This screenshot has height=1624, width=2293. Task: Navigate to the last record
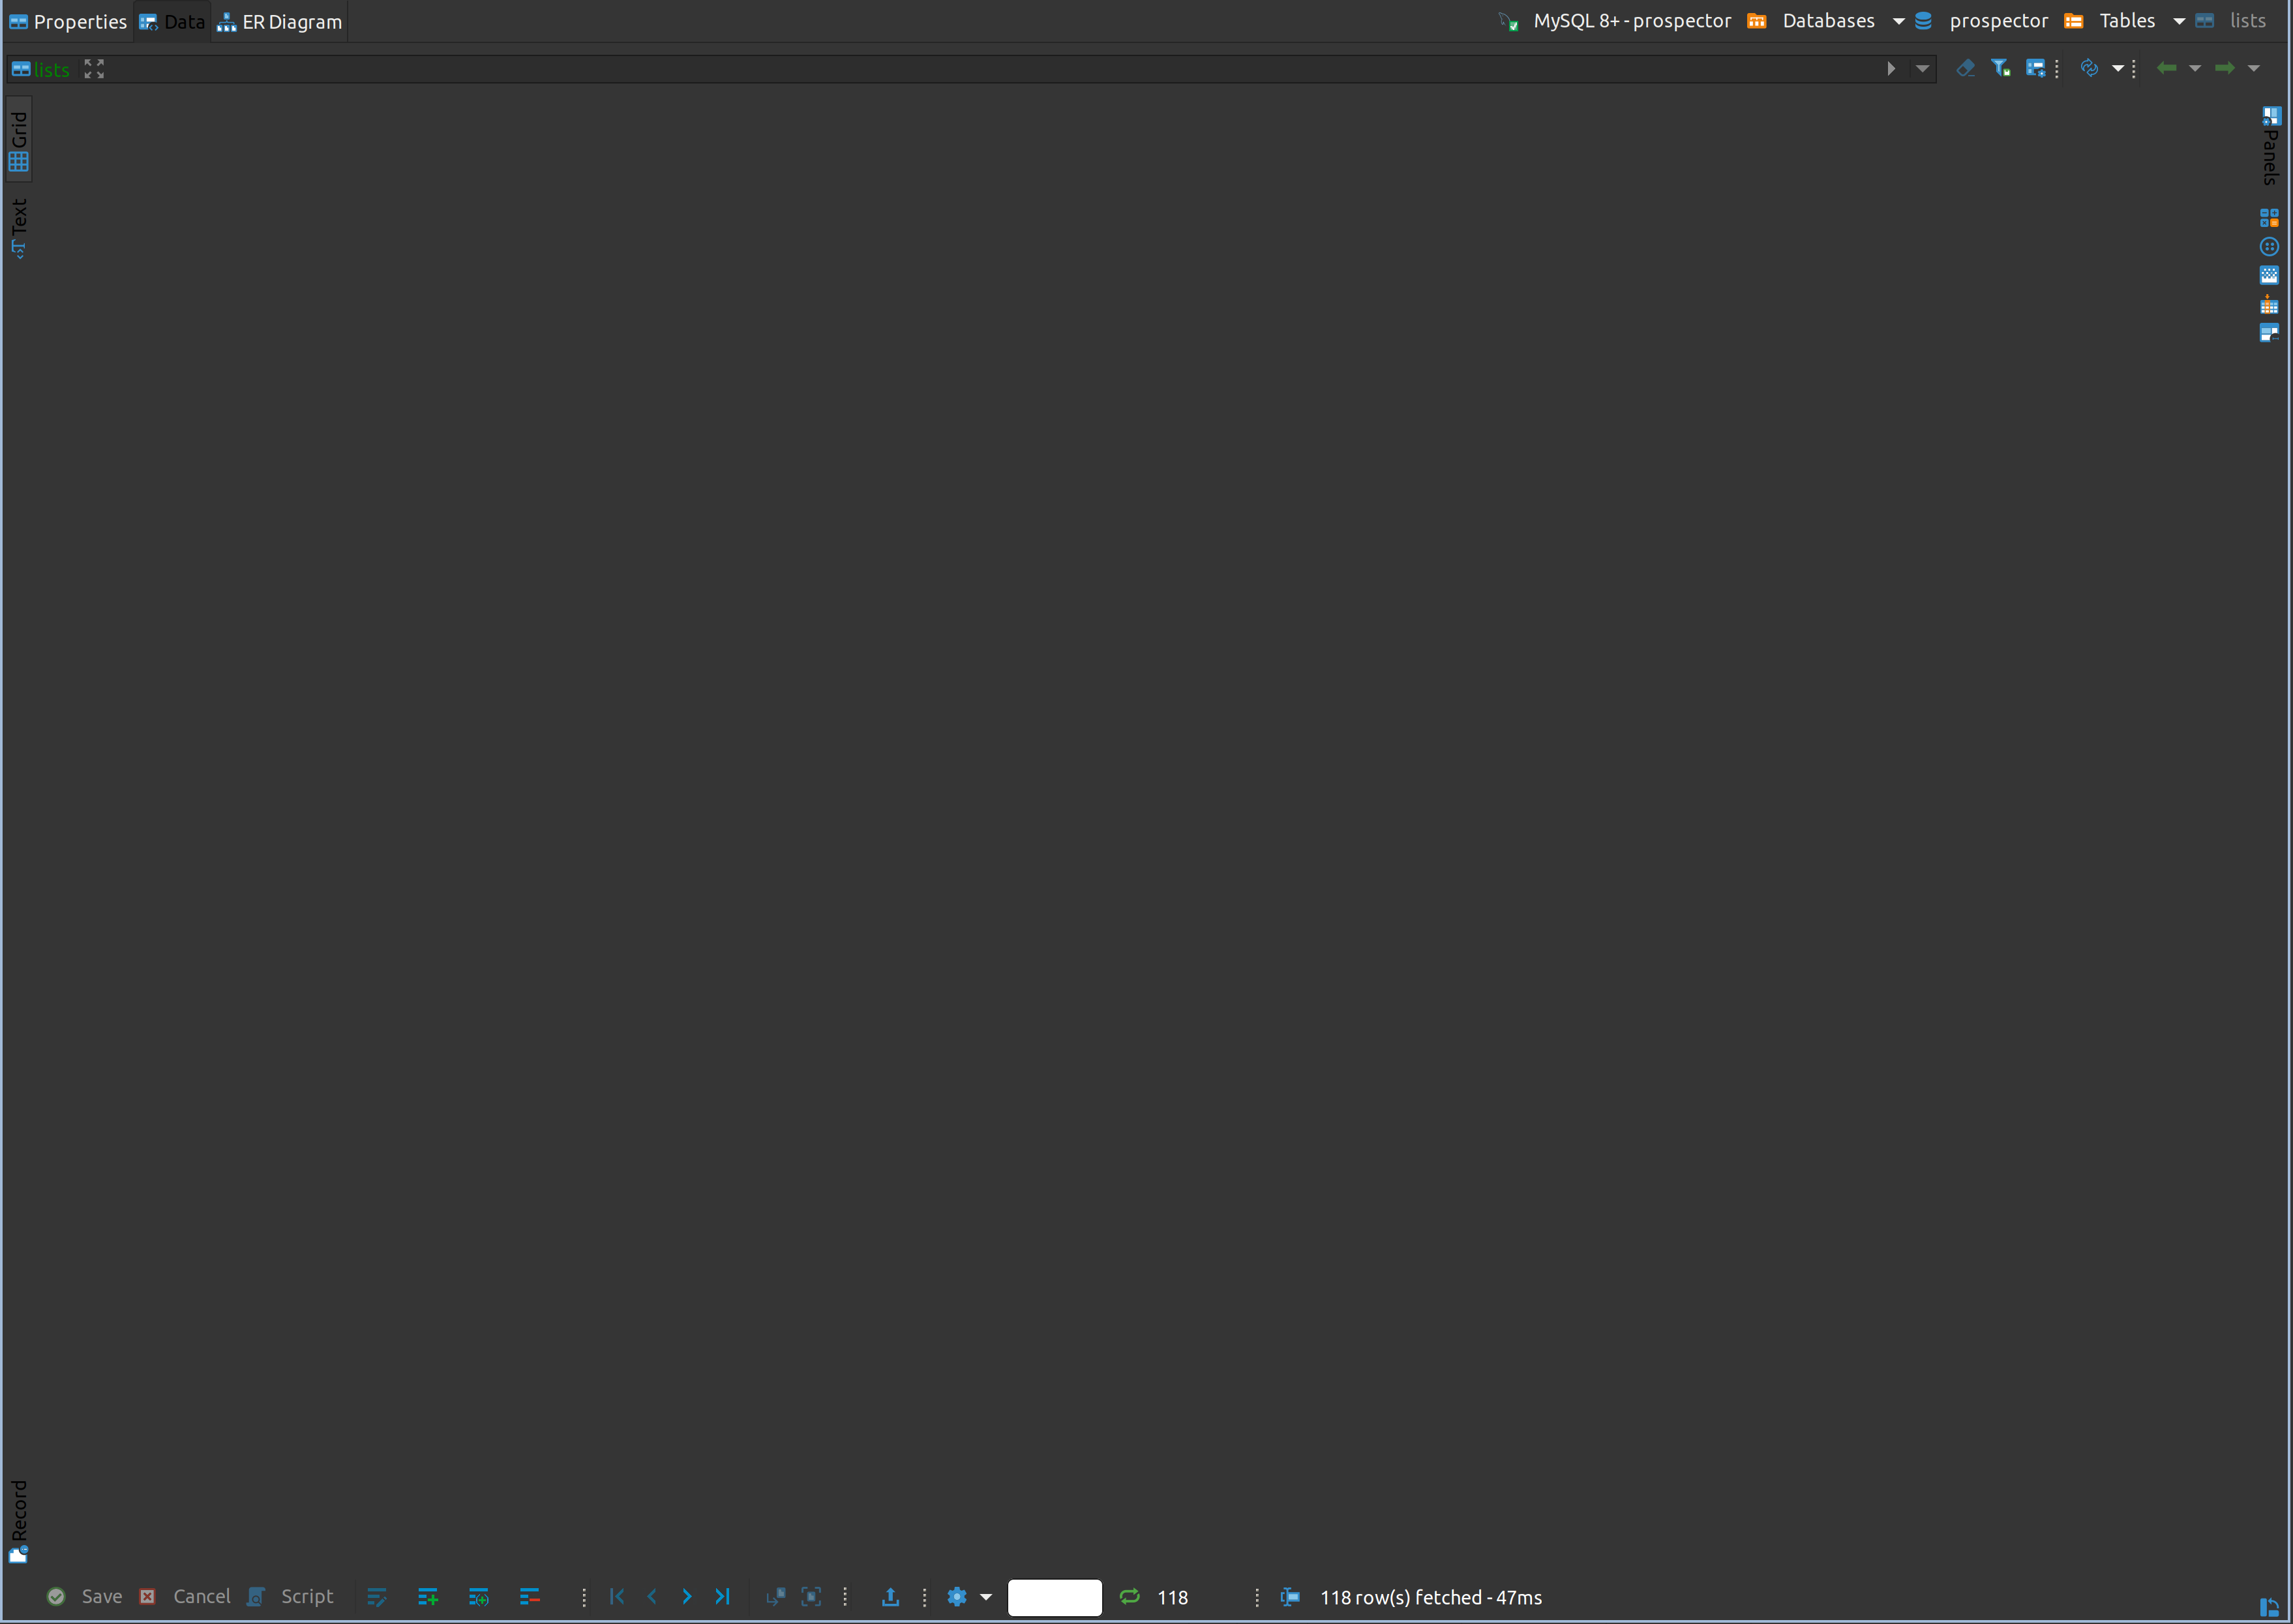click(722, 1597)
